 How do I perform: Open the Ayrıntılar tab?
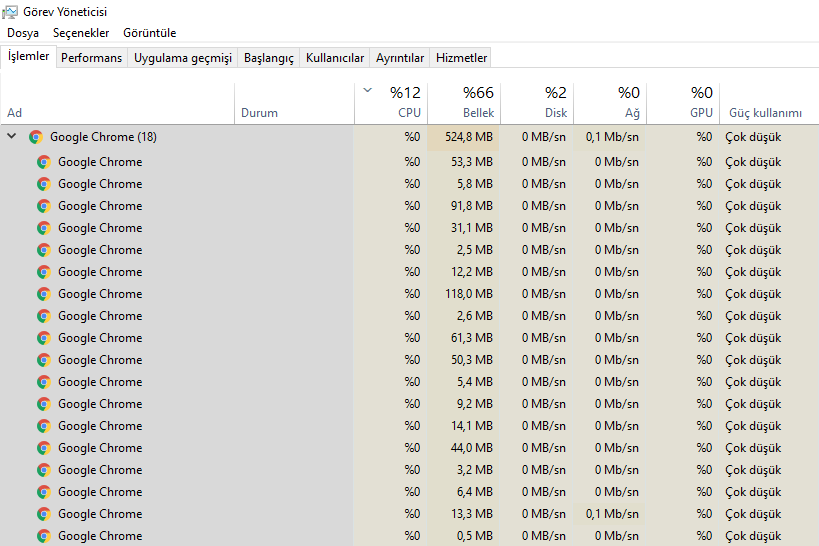(x=400, y=57)
